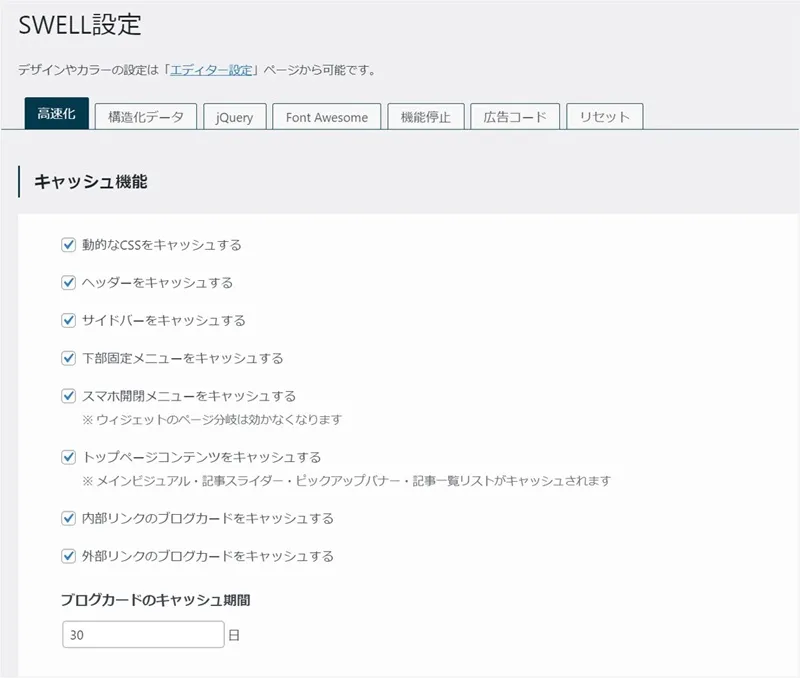Click the SWELL設定 page title
The image size is (800, 678).
coord(80,25)
